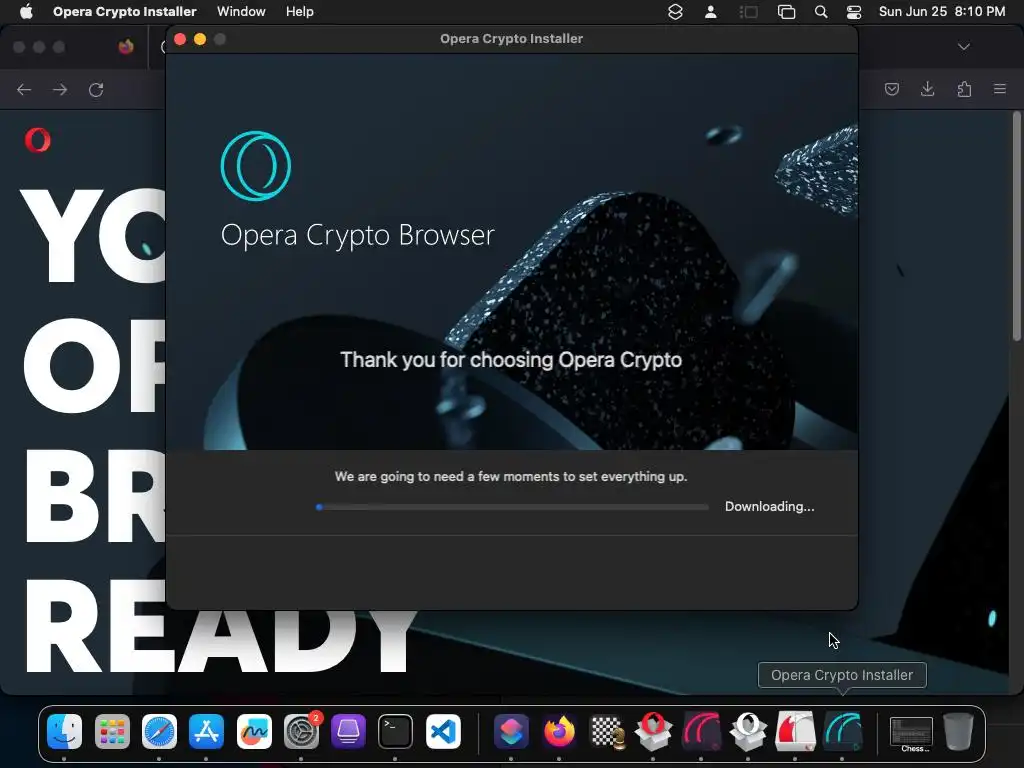This screenshot has height=768, width=1024.
Task: Click the screen mirroring menu bar icon
Action: pos(786,12)
